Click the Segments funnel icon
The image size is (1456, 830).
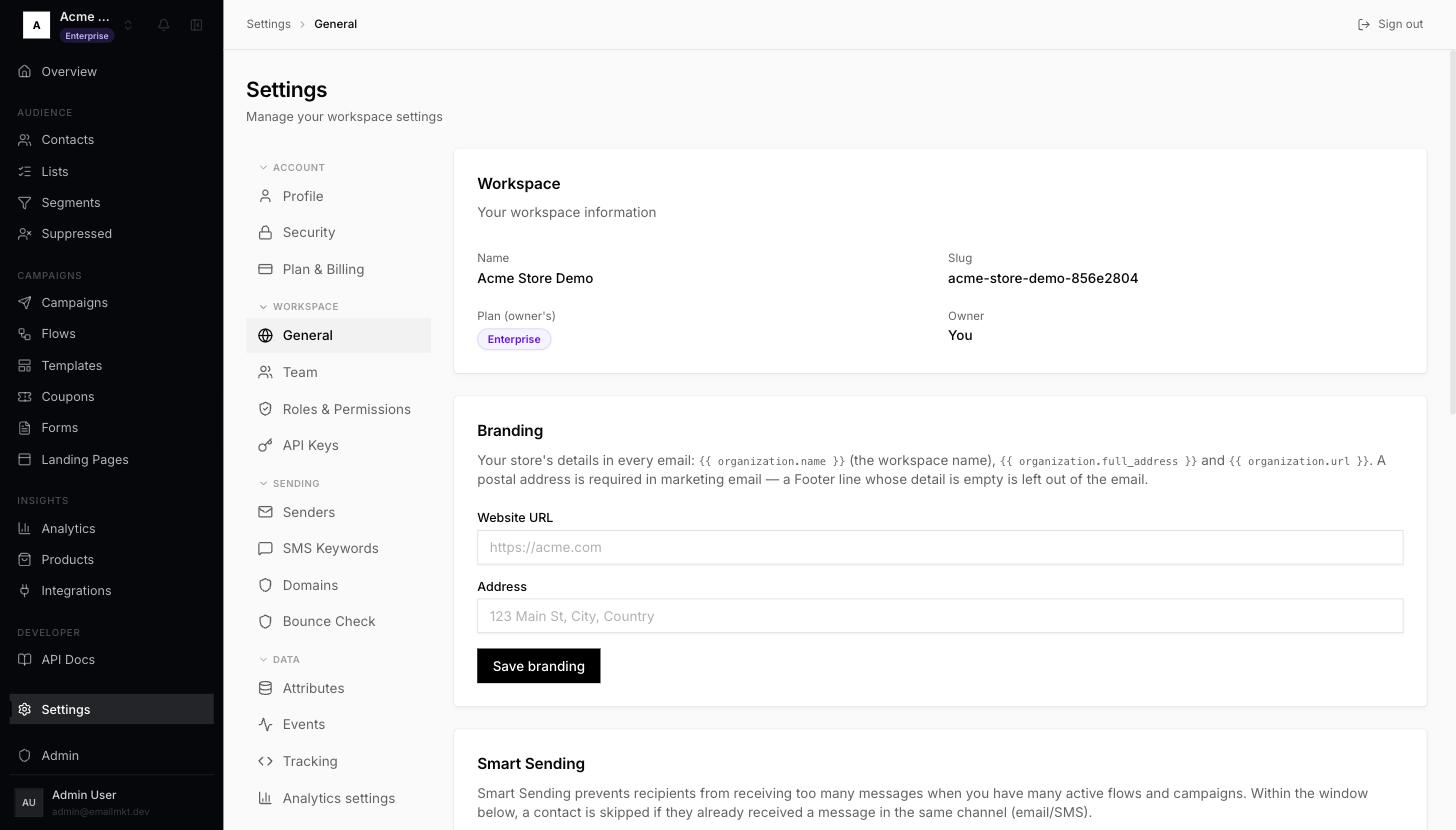pos(25,203)
